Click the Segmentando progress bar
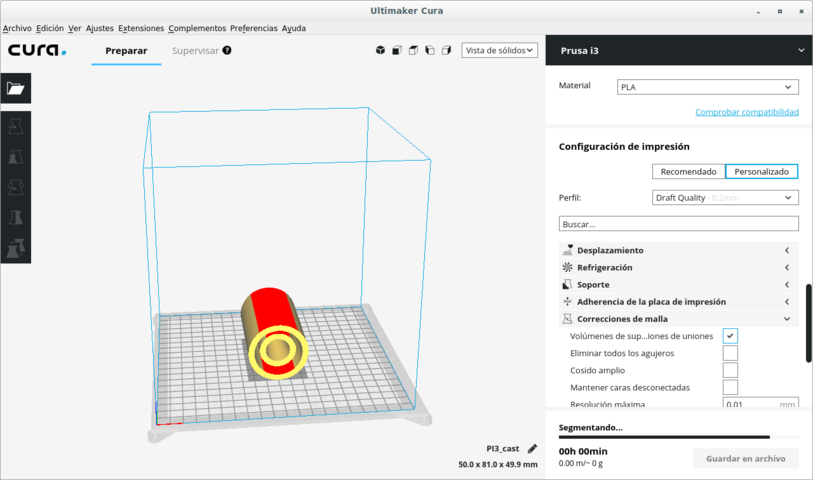813x480 pixels. click(x=679, y=437)
